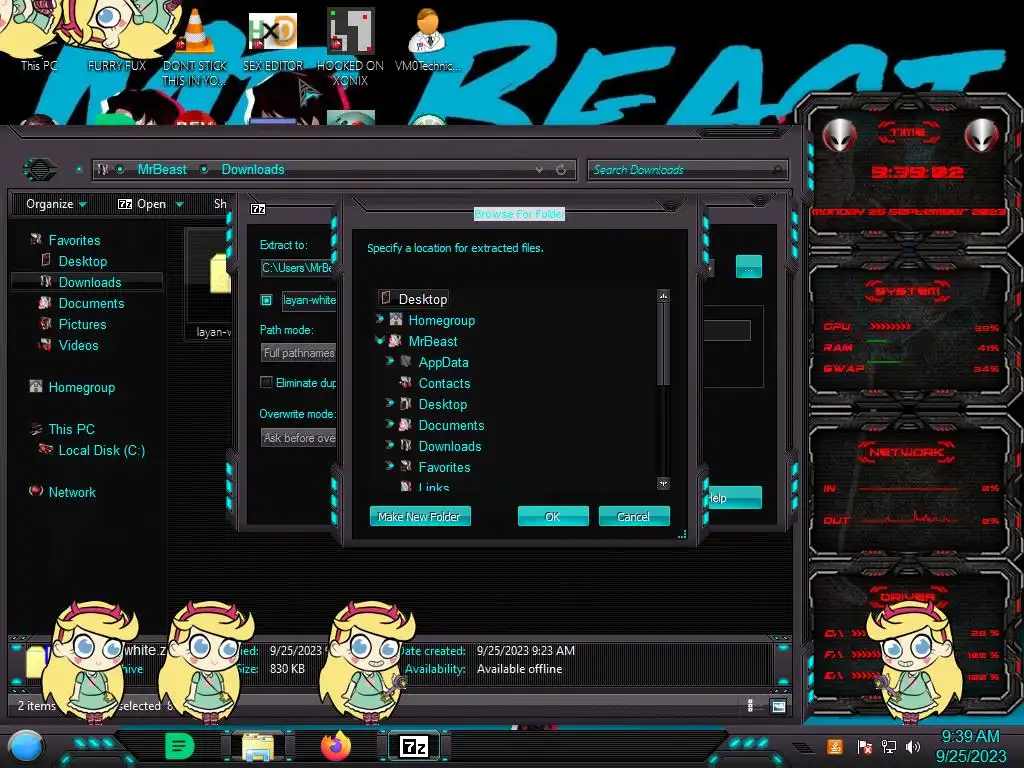Open the VM0Technic desktop icon

tap(427, 40)
